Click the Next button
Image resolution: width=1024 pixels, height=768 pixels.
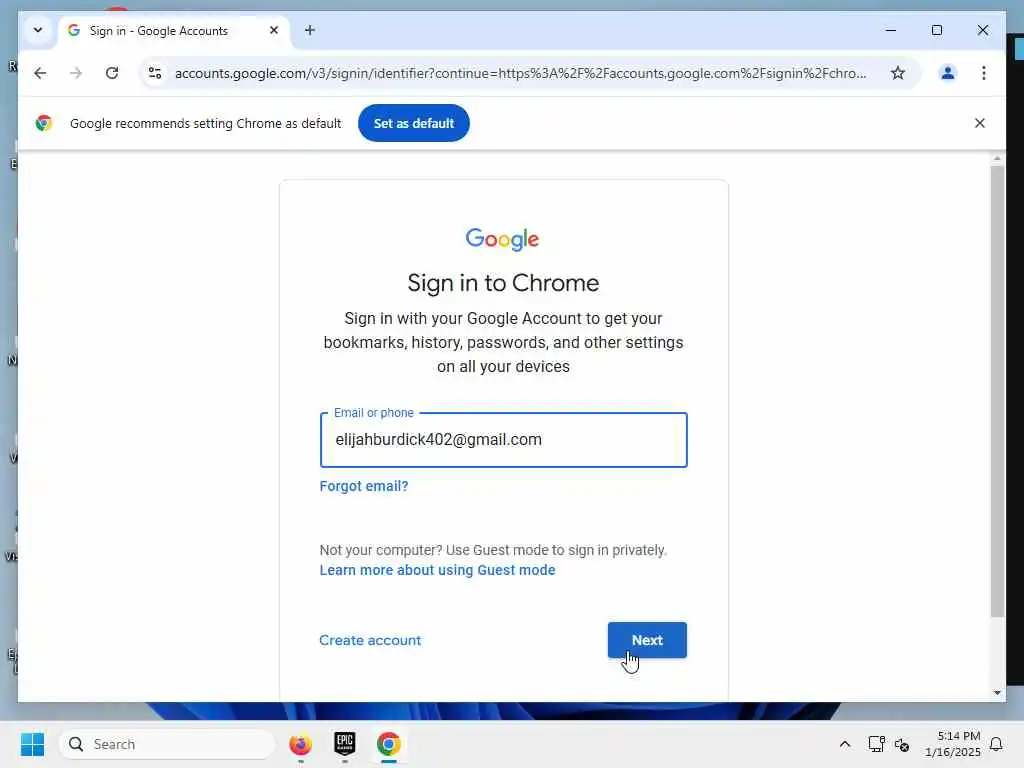click(647, 640)
